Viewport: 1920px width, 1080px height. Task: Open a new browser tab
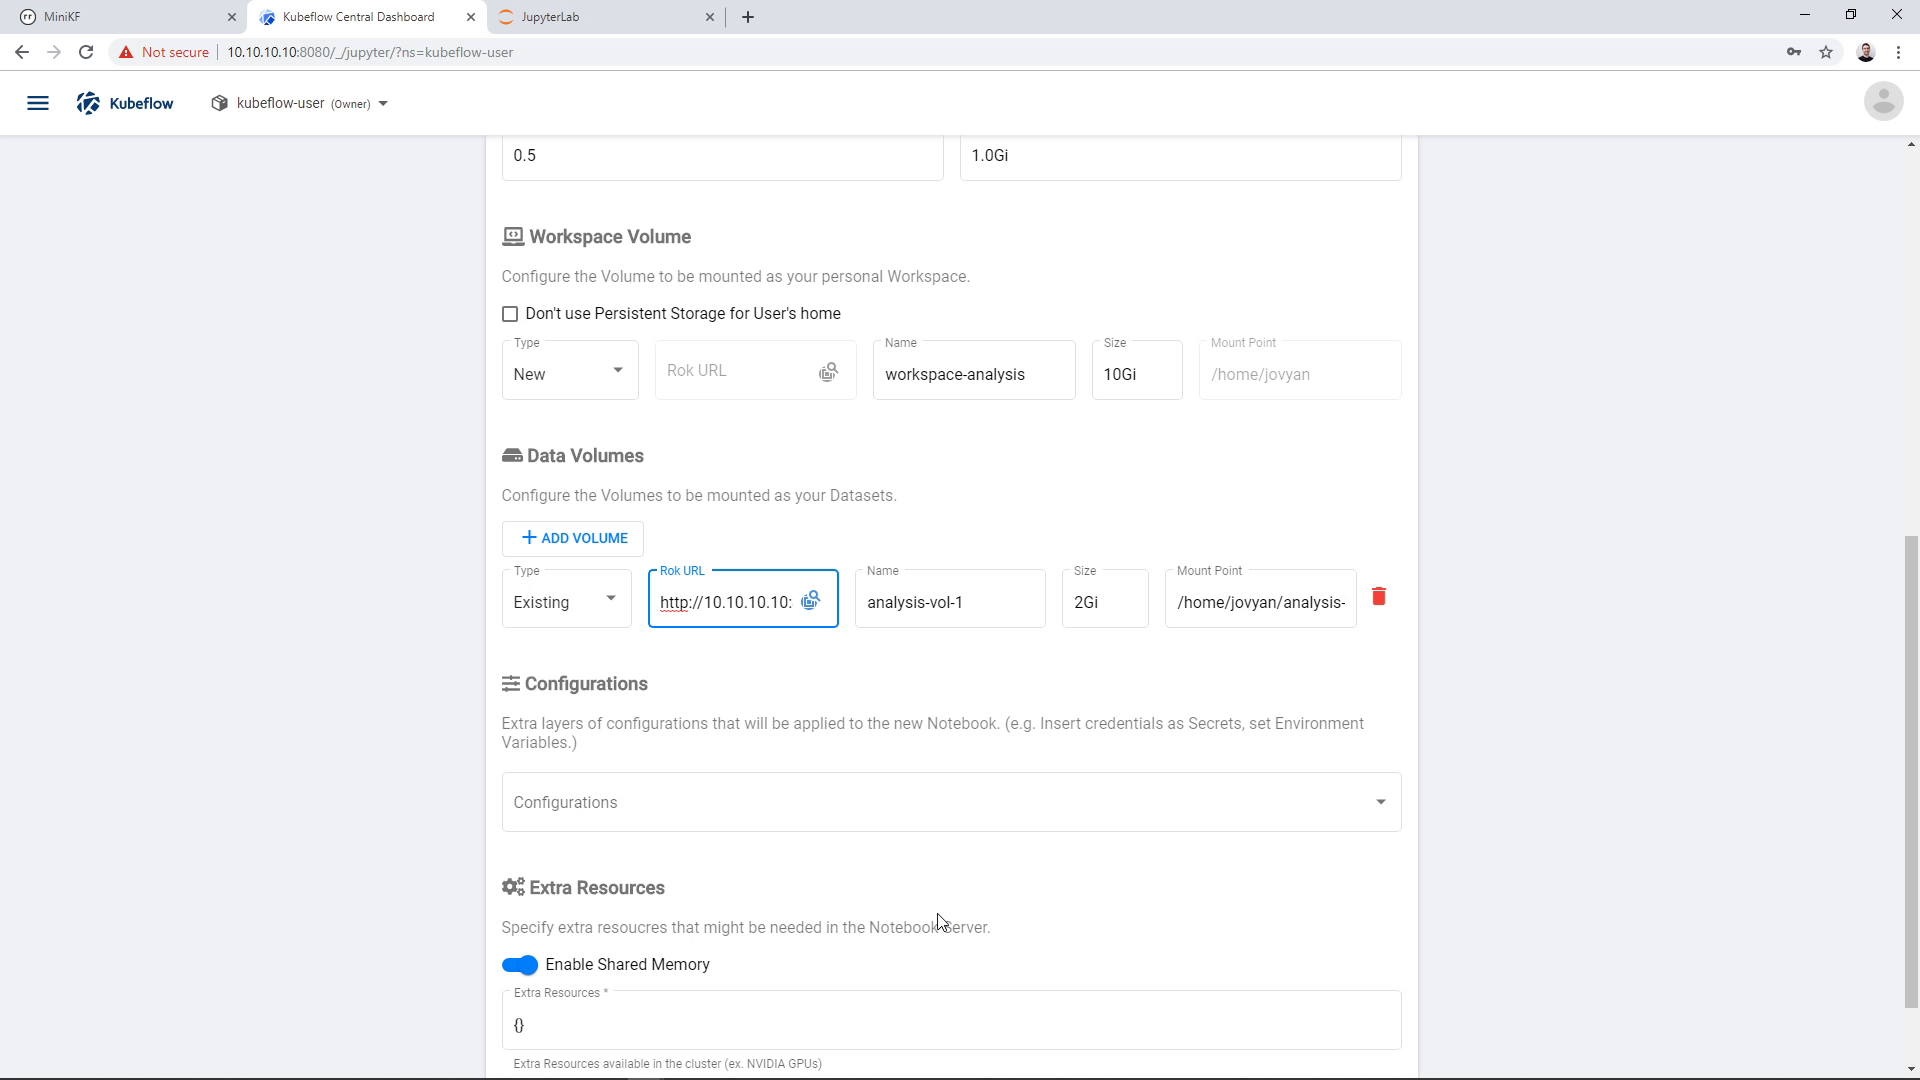[x=748, y=17]
